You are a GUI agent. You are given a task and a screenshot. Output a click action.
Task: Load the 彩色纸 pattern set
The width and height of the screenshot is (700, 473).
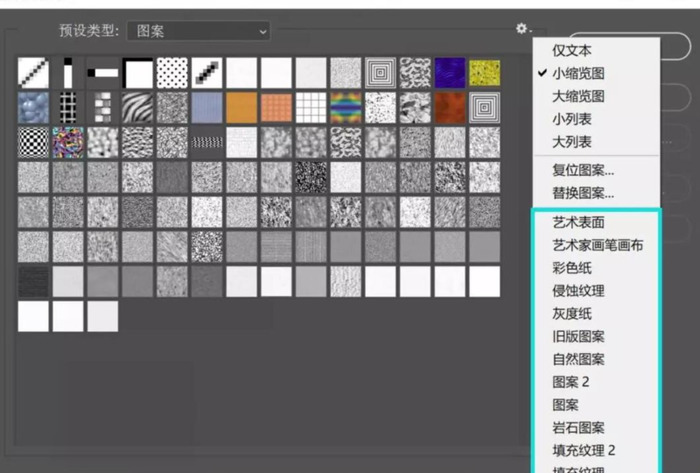[571, 268]
